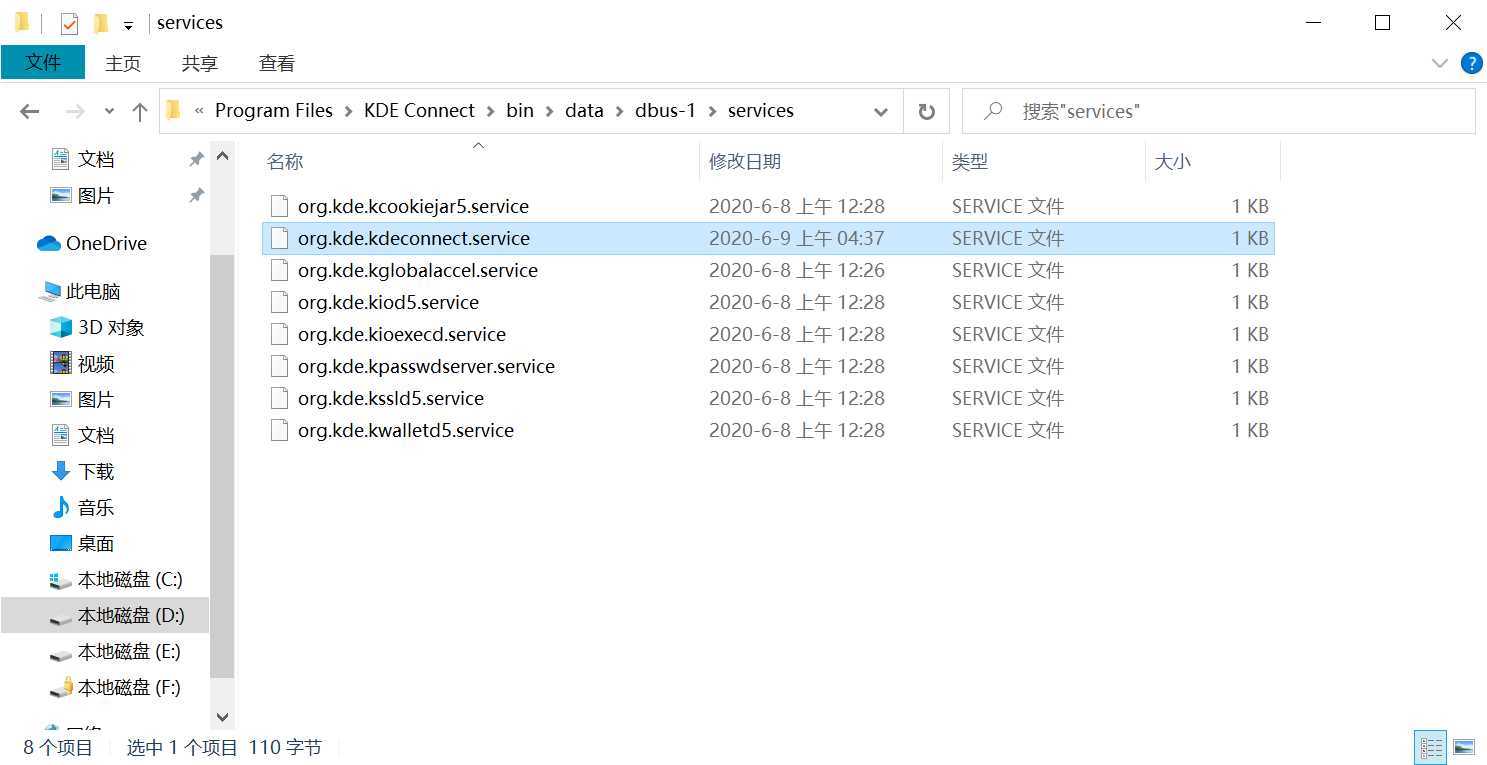Expand the chevron after KDE Connect breadcrumb

point(490,111)
